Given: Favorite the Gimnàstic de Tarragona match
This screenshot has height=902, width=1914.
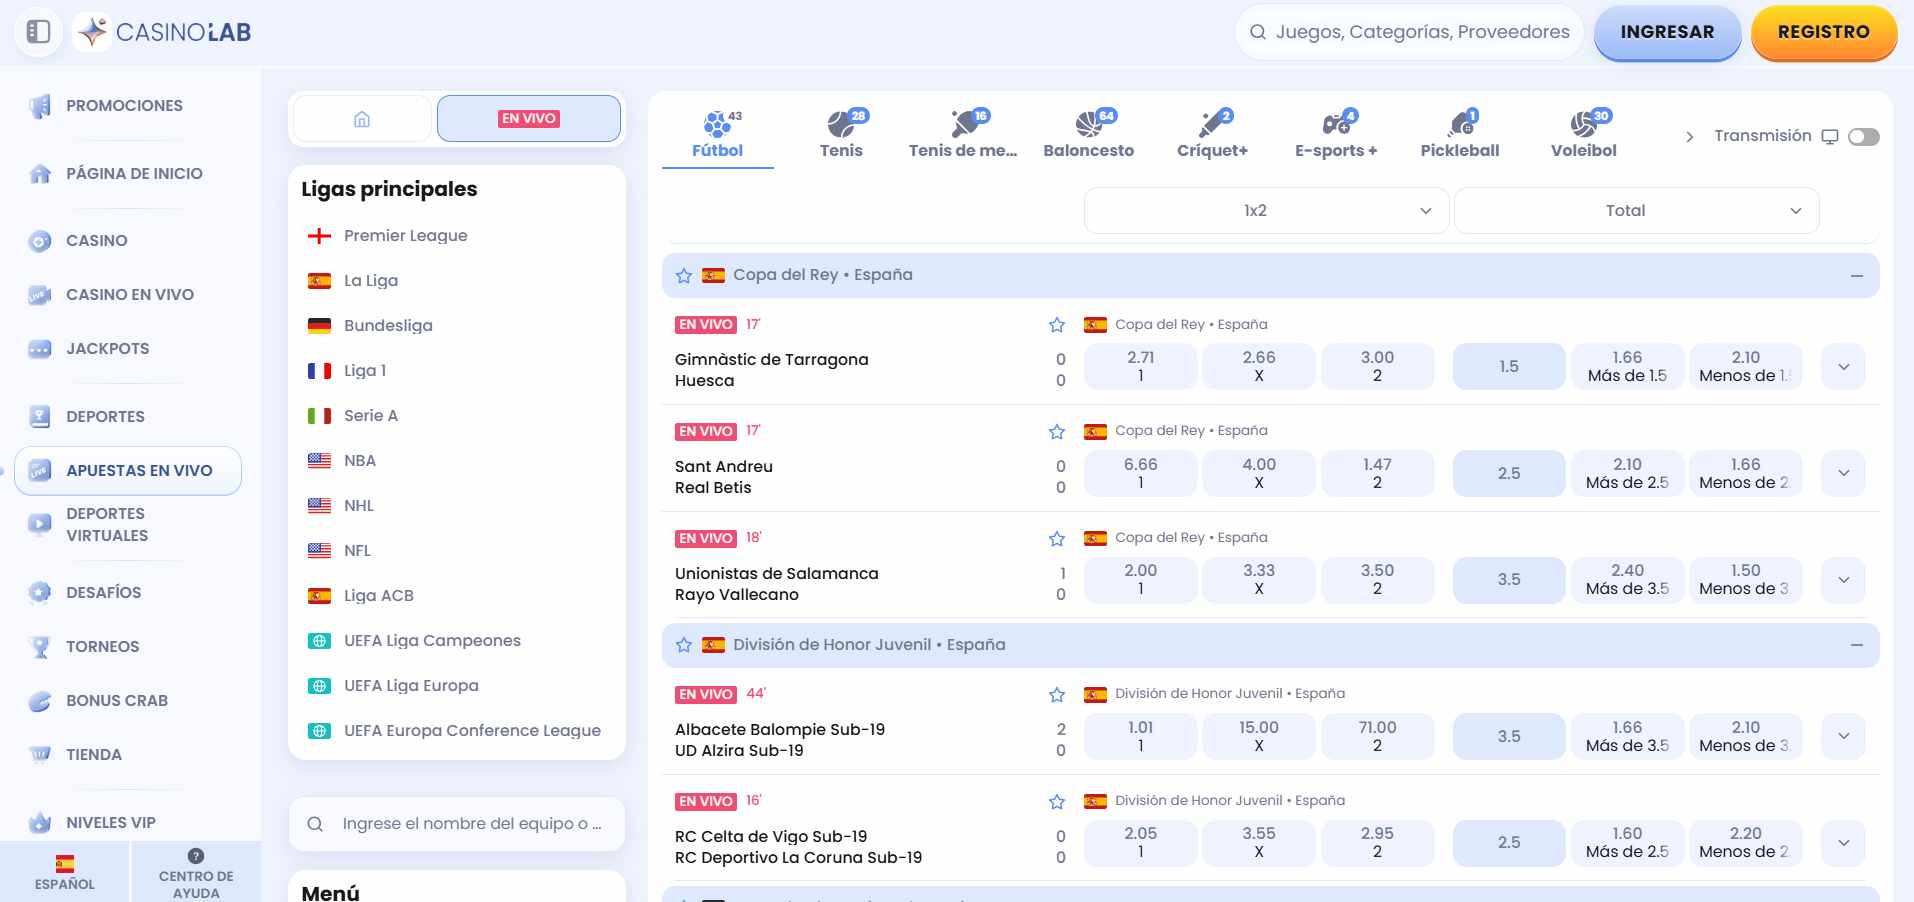Looking at the screenshot, I should pos(1057,325).
